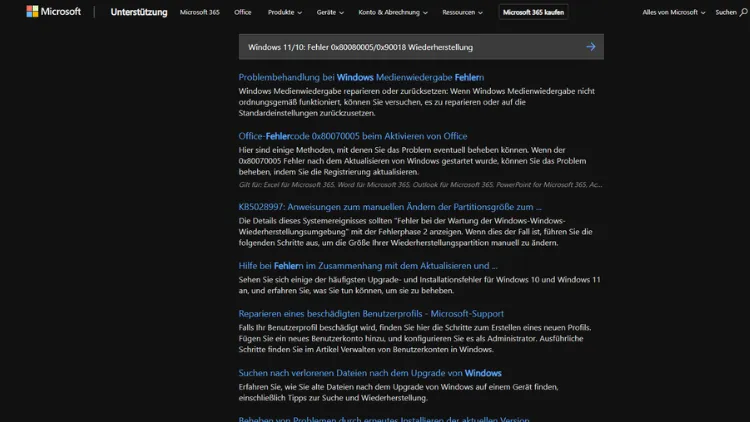
Task: Click the Suchen label in header
Action: [726, 12]
